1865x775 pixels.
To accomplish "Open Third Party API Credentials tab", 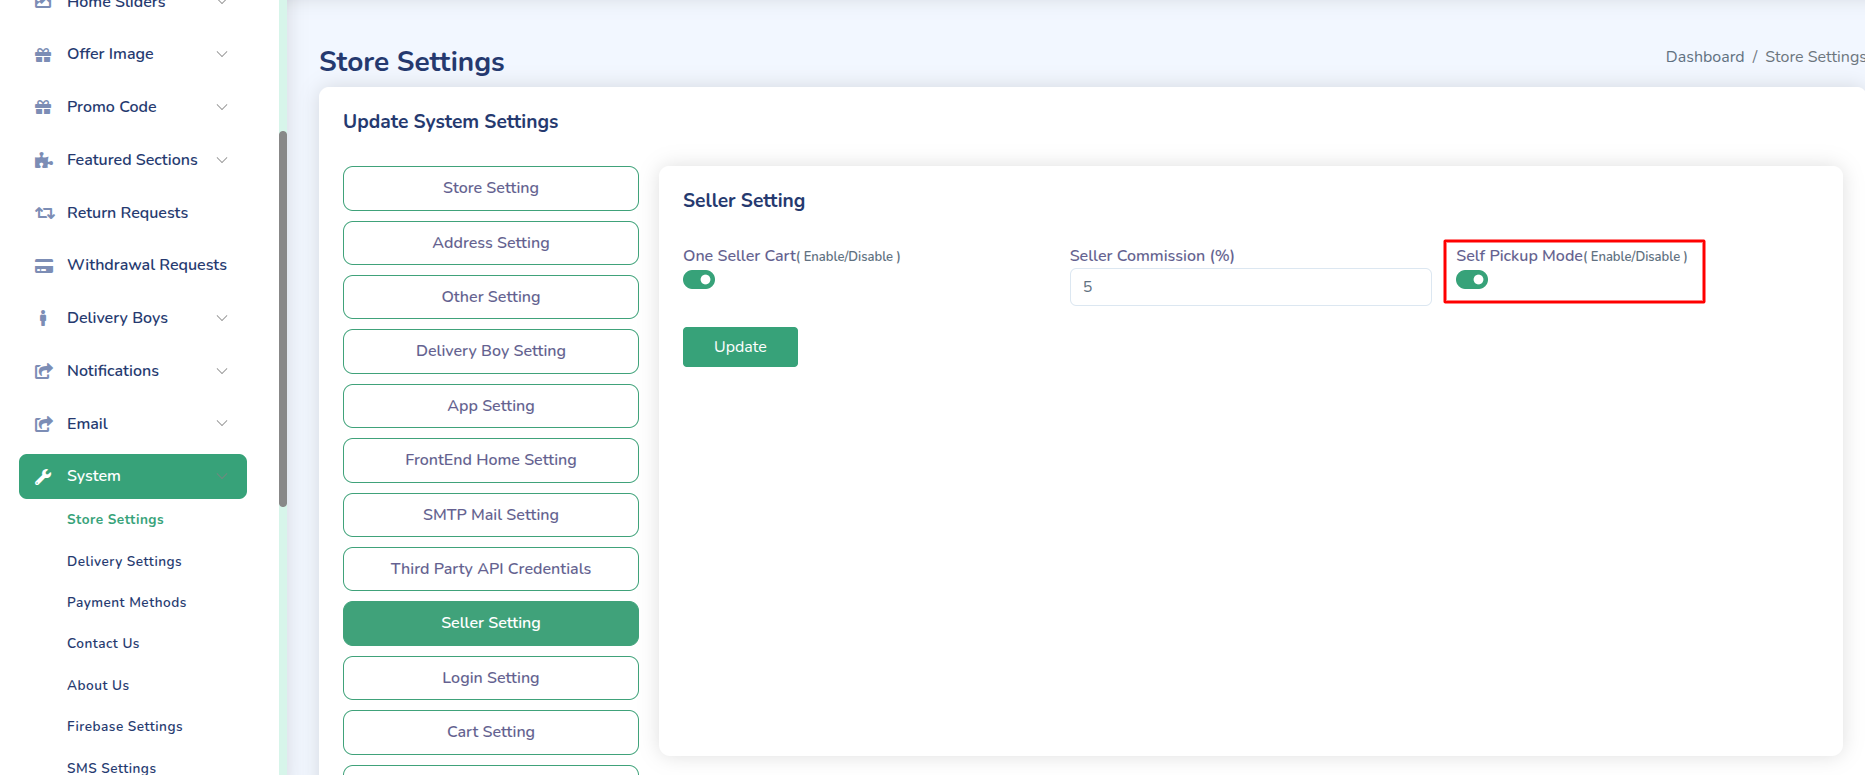I will coord(491,569).
